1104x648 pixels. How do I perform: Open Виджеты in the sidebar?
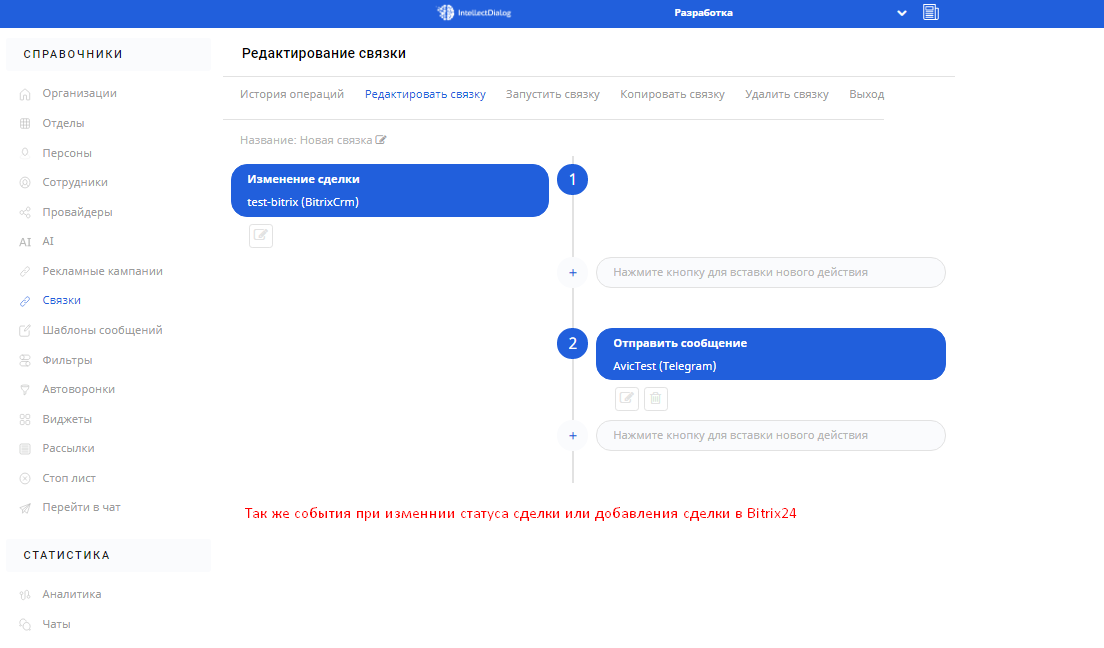(x=67, y=418)
